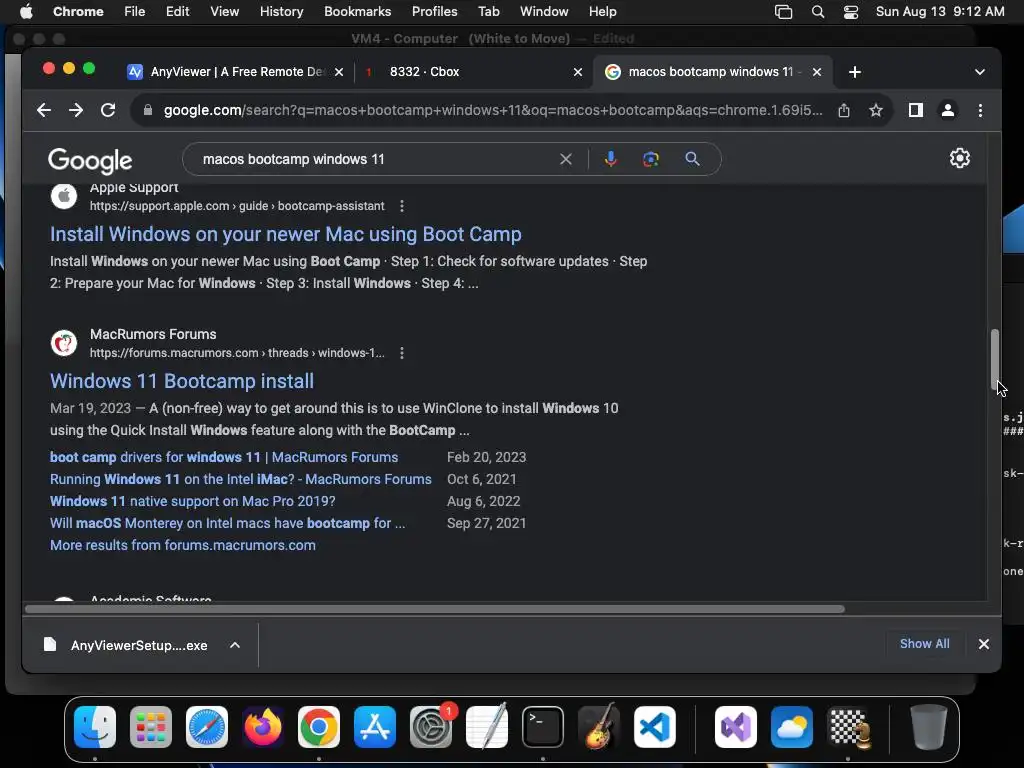Open the Apple menu
The image size is (1024, 768).
(x=27, y=11)
